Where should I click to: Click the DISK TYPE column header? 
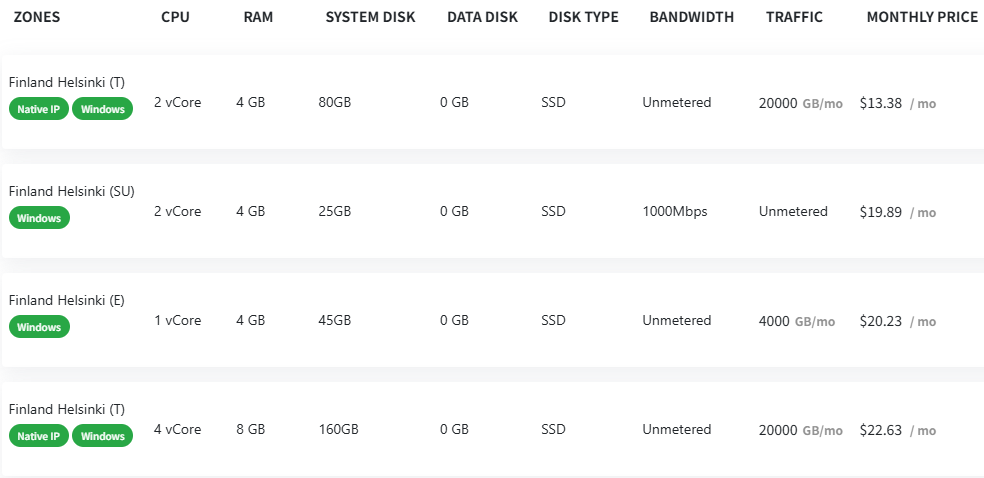coord(583,17)
